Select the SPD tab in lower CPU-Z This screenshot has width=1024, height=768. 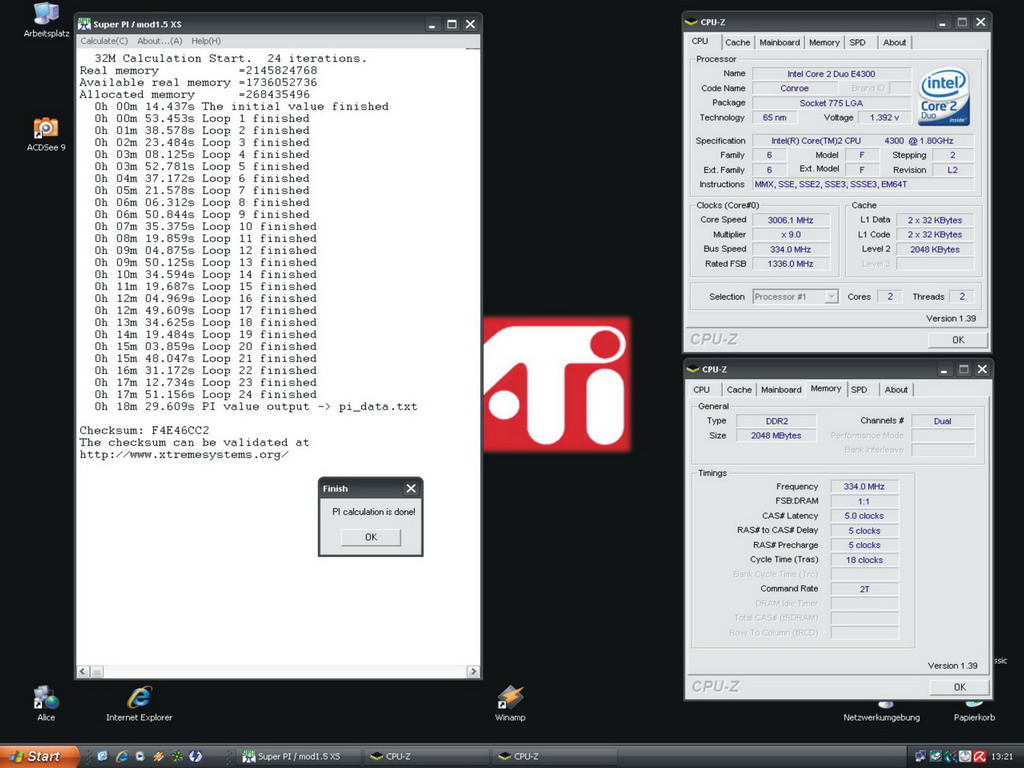(x=859, y=390)
